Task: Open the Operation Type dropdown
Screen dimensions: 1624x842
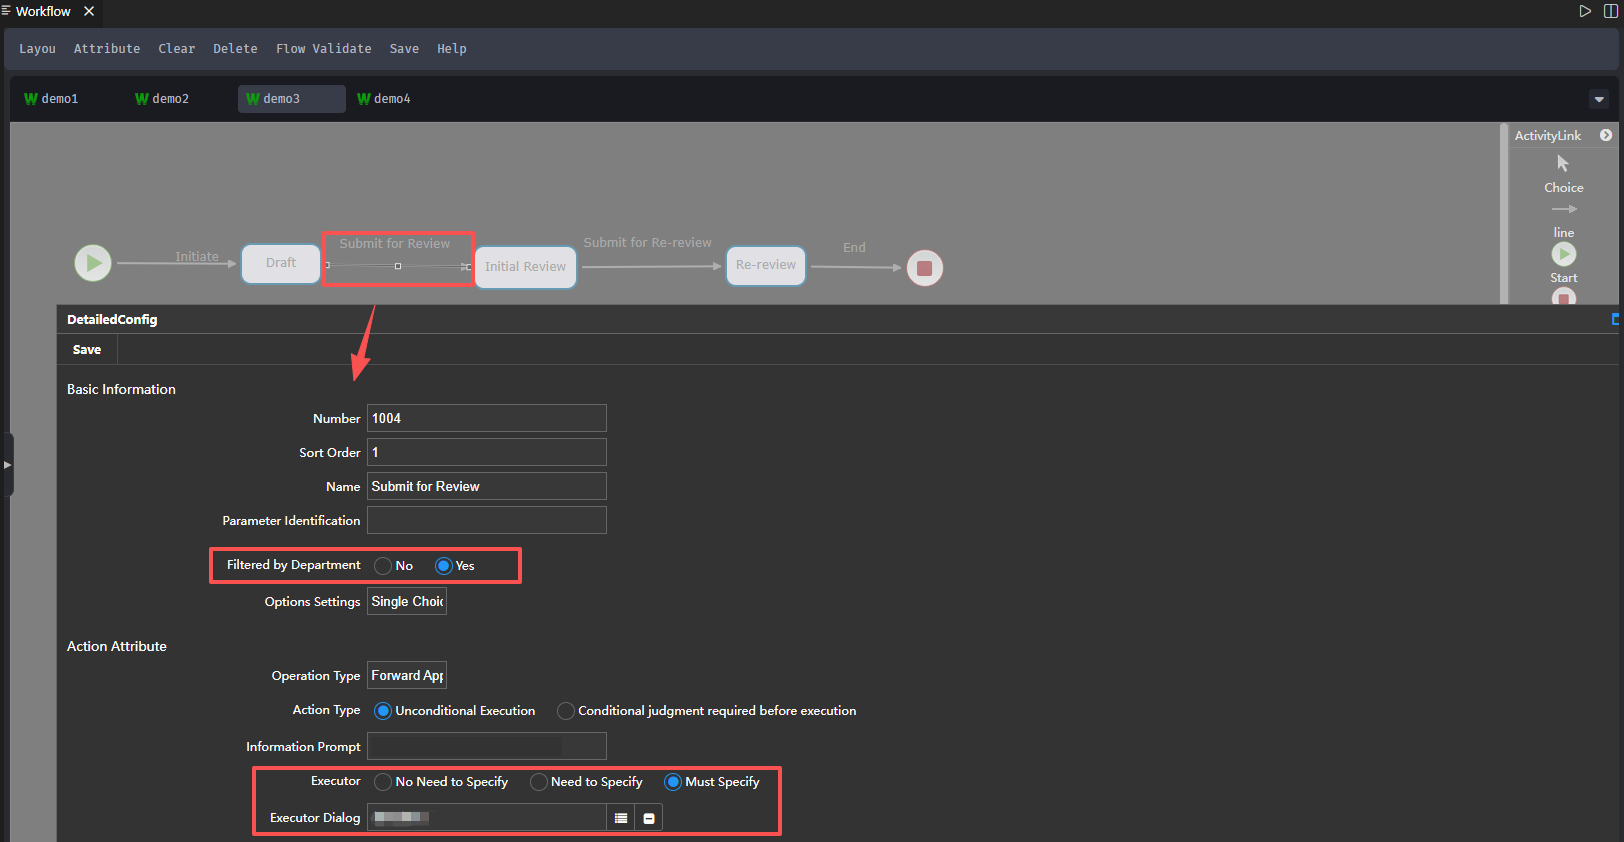Action: [x=407, y=676]
